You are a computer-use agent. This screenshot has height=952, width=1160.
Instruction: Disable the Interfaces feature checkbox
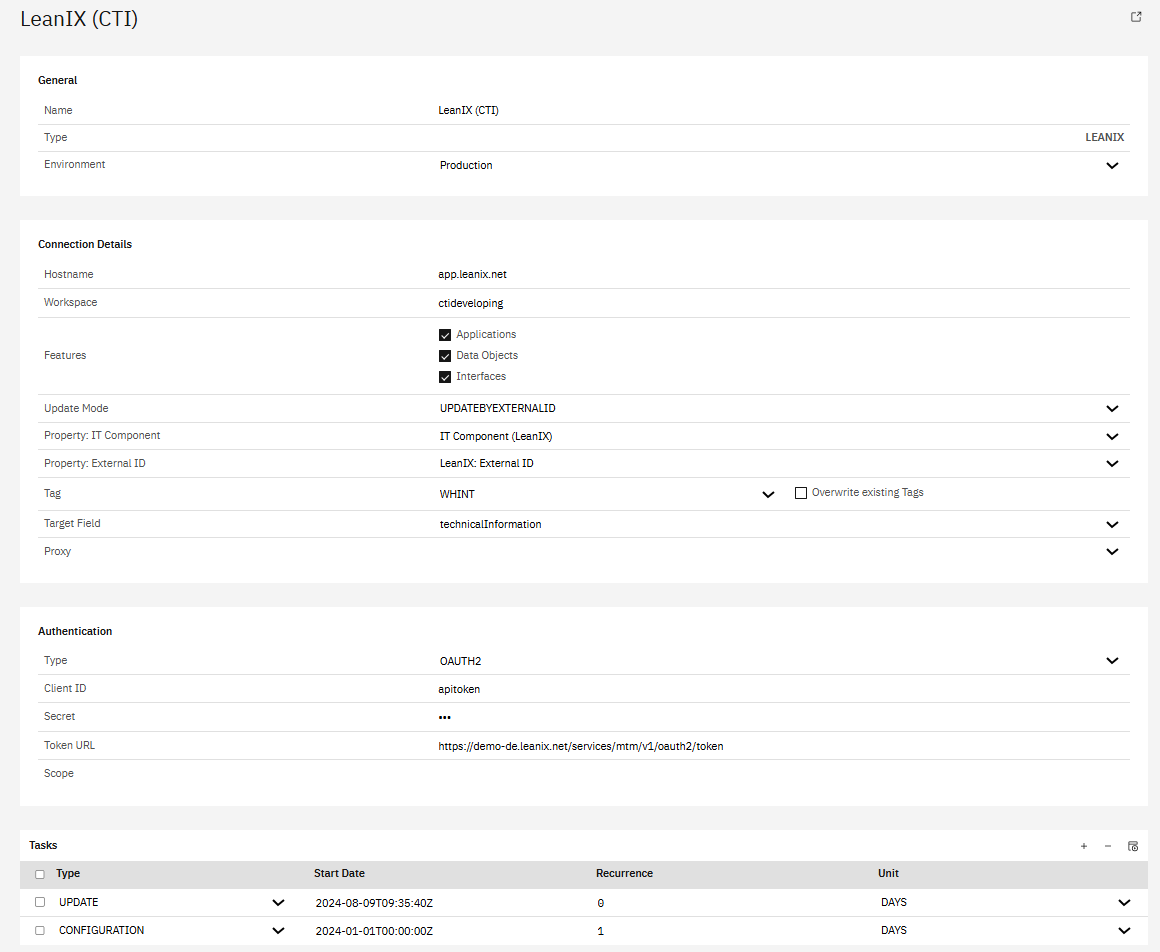tap(445, 377)
